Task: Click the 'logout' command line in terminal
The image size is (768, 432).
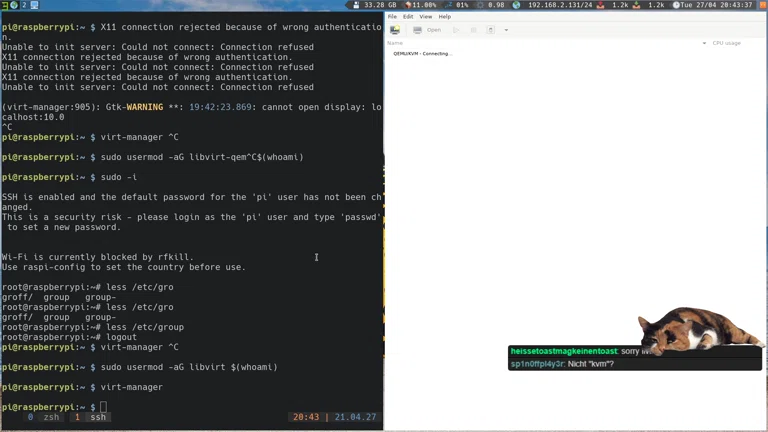Action: [x=121, y=337]
